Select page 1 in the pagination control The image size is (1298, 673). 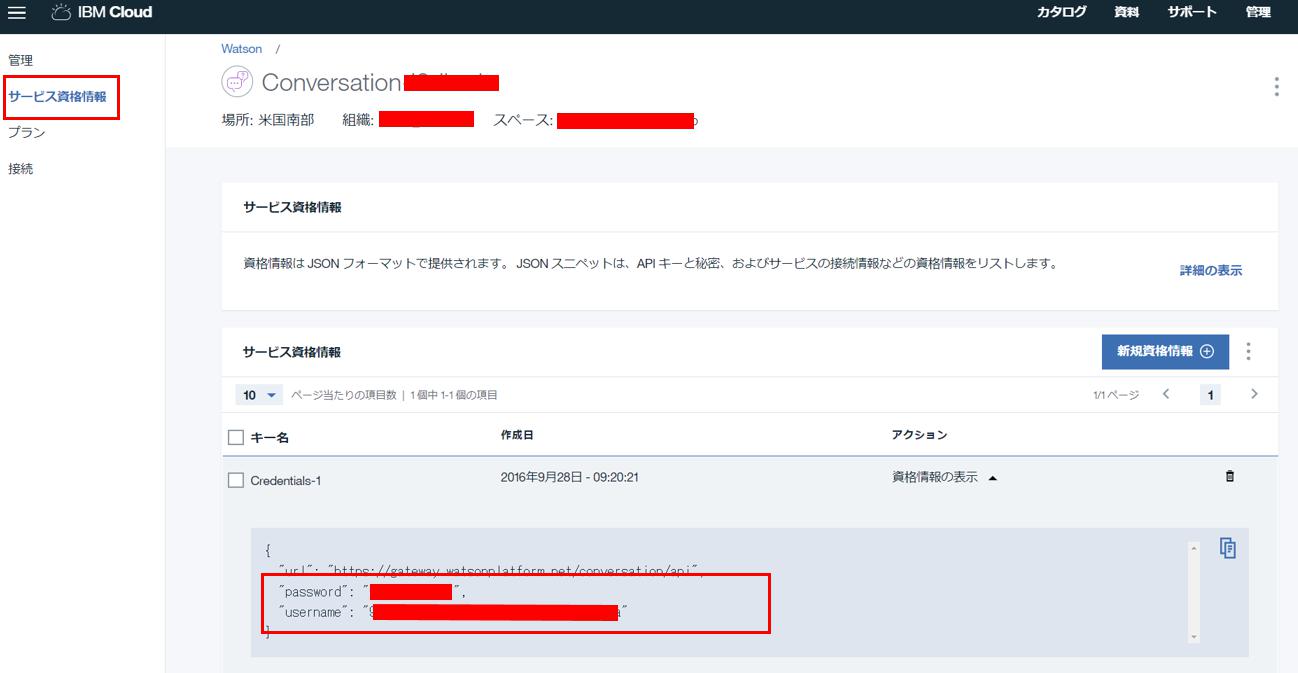coord(1210,394)
